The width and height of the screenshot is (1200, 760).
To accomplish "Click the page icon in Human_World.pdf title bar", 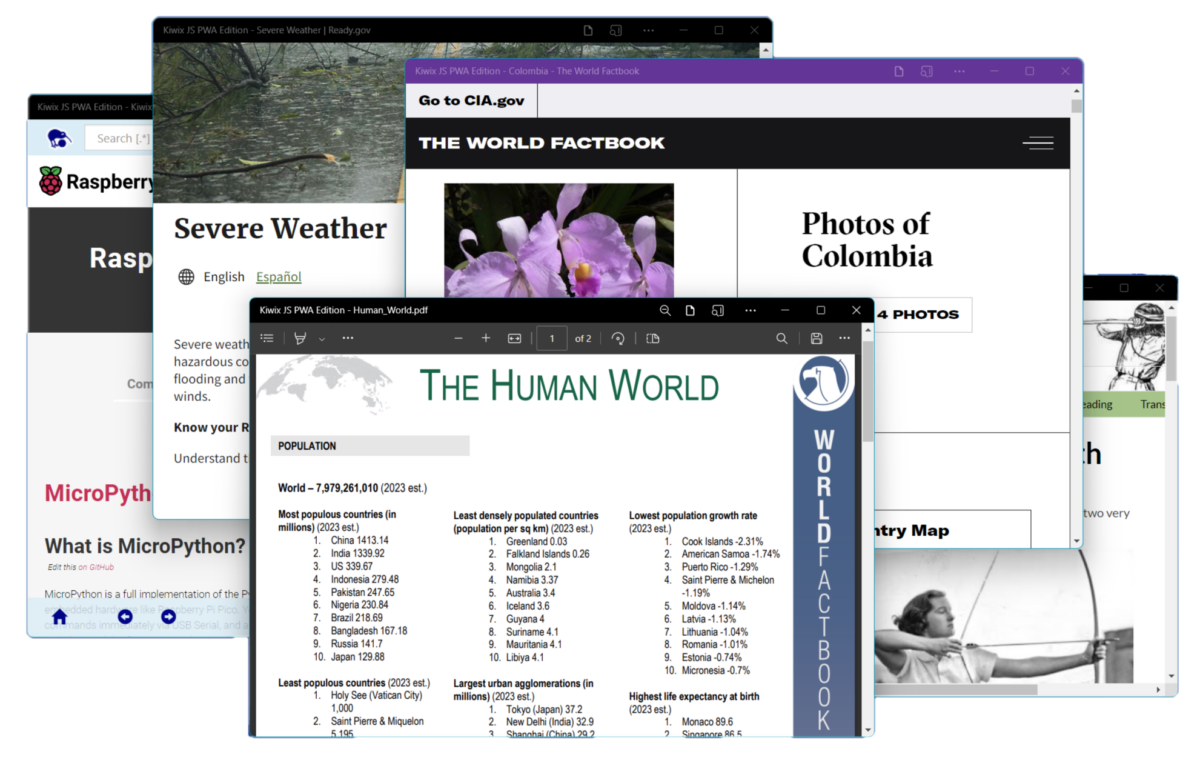I will 690,310.
